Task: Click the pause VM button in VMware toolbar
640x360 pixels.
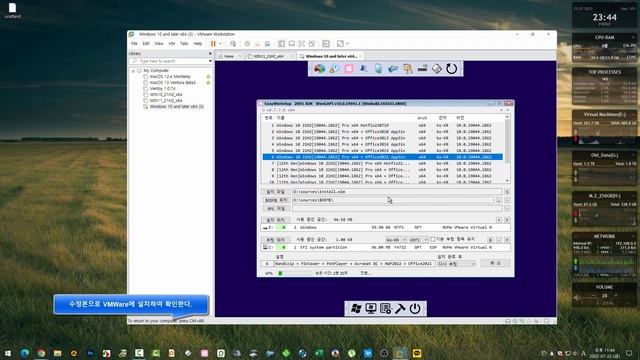Action: point(213,44)
